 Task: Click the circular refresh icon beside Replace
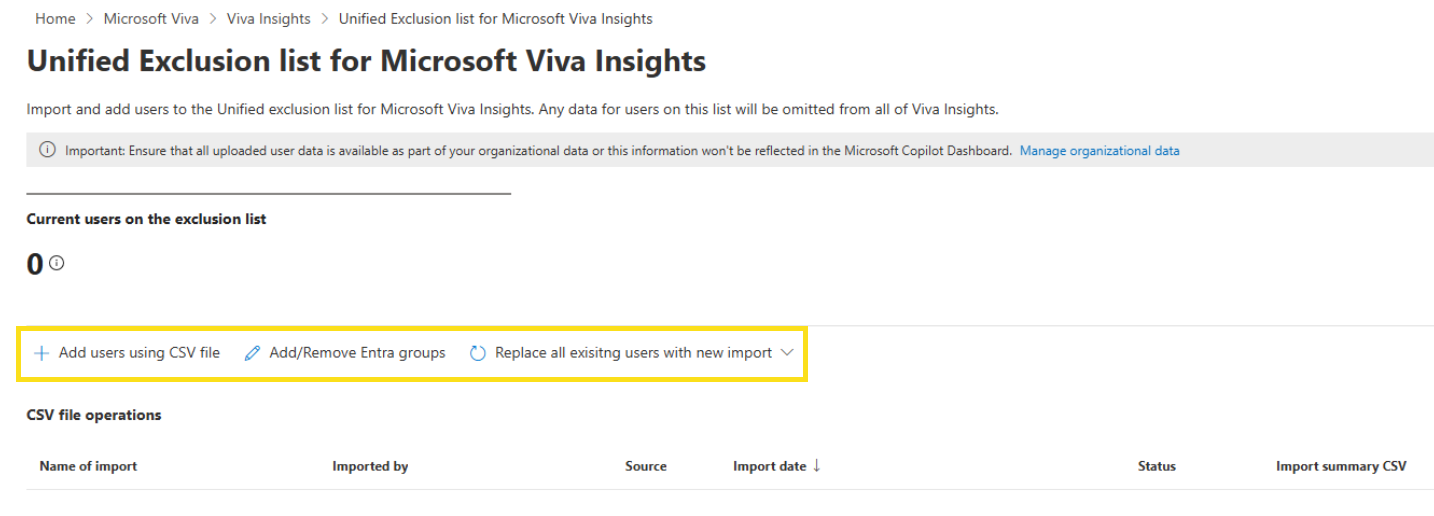click(x=478, y=353)
